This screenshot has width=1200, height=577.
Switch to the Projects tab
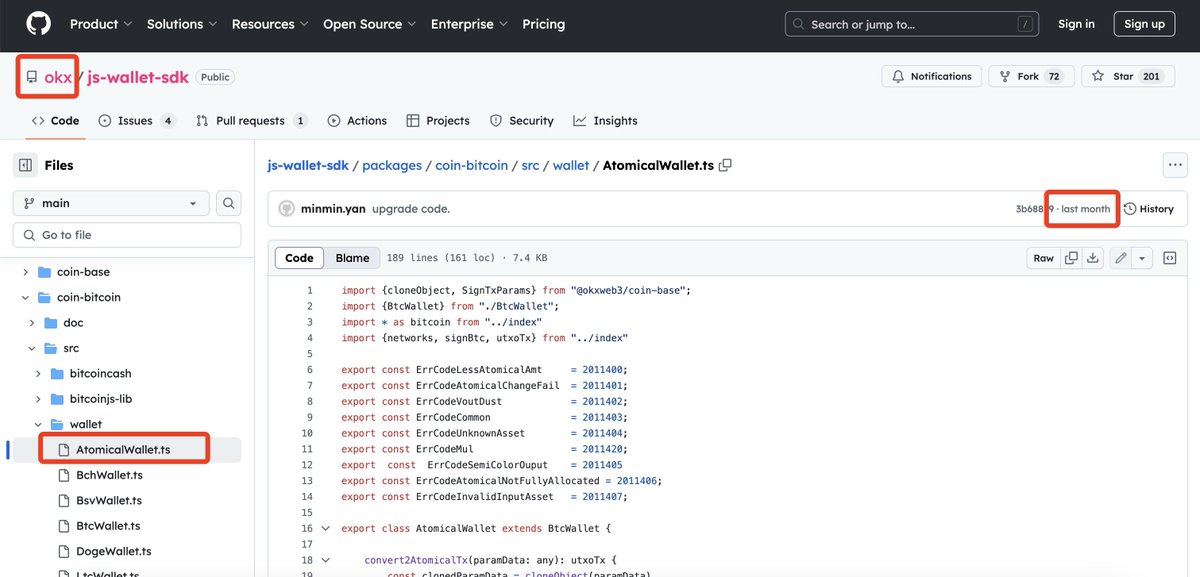click(438, 121)
